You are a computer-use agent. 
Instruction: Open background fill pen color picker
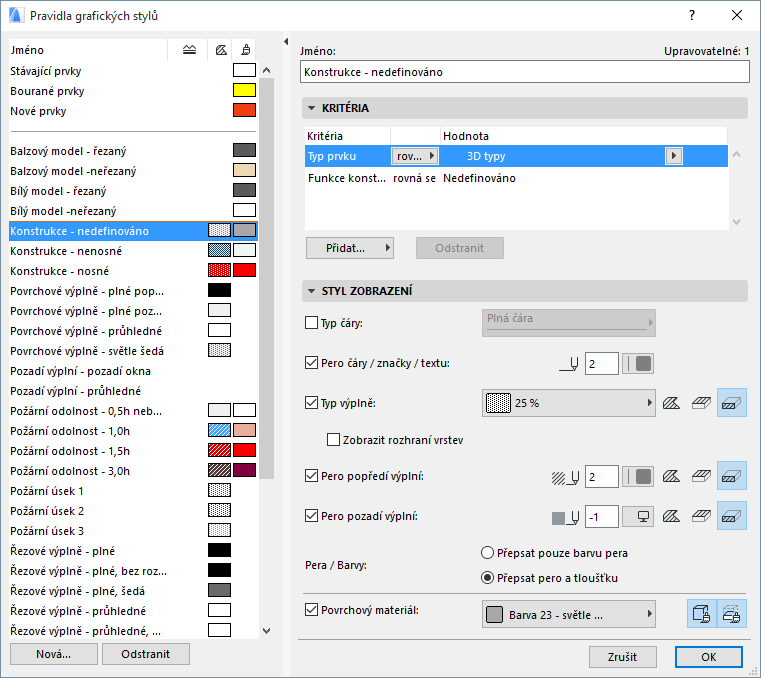click(638, 516)
